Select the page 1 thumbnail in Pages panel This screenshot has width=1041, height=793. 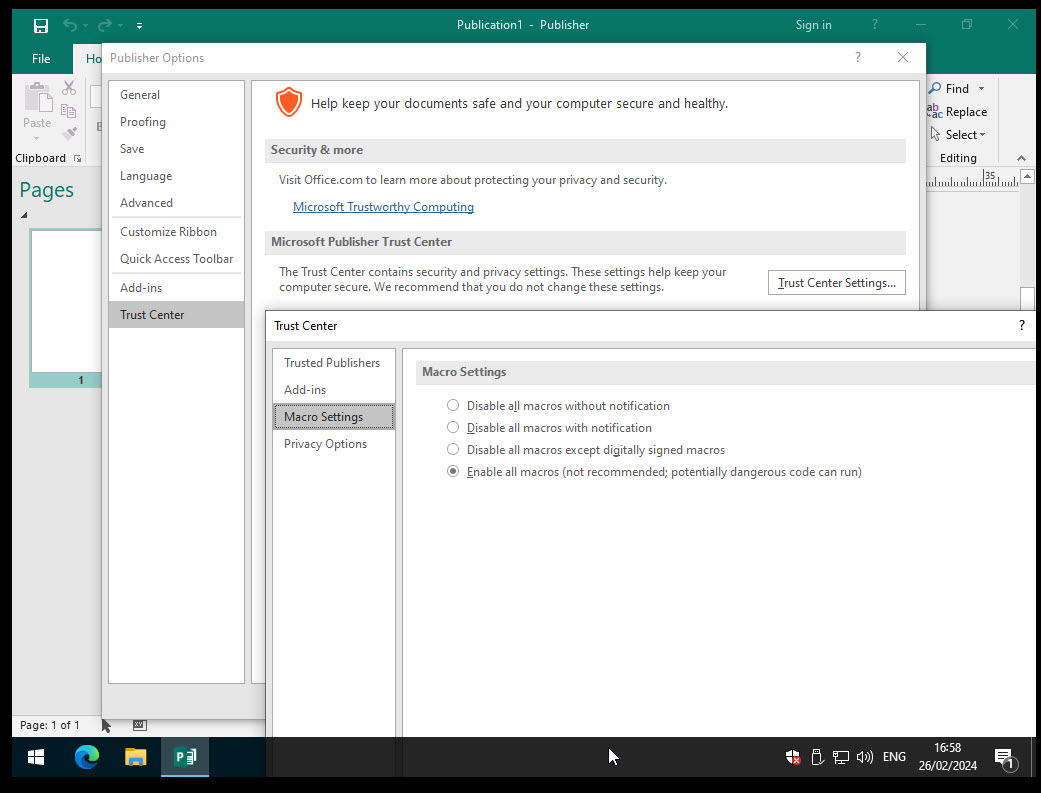[x=65, y=300]
